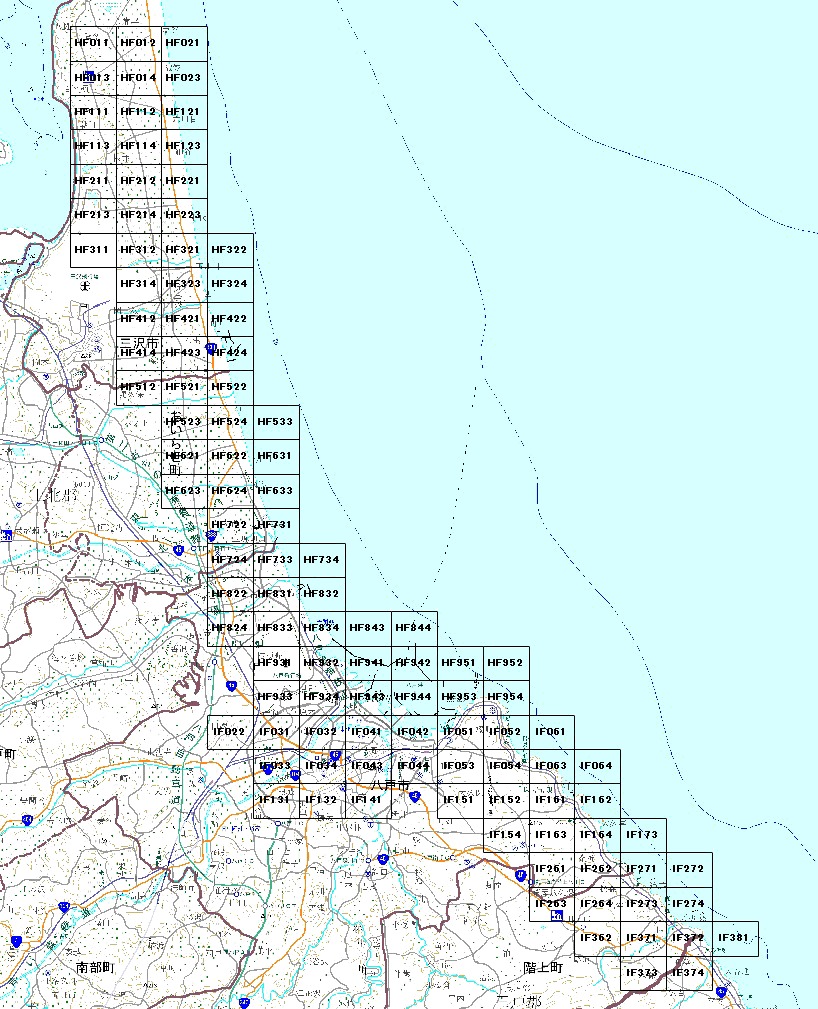The width and height of the screenshot is (818, 1009).
Task: Click the HF952 tile
Action: point(506,663)
